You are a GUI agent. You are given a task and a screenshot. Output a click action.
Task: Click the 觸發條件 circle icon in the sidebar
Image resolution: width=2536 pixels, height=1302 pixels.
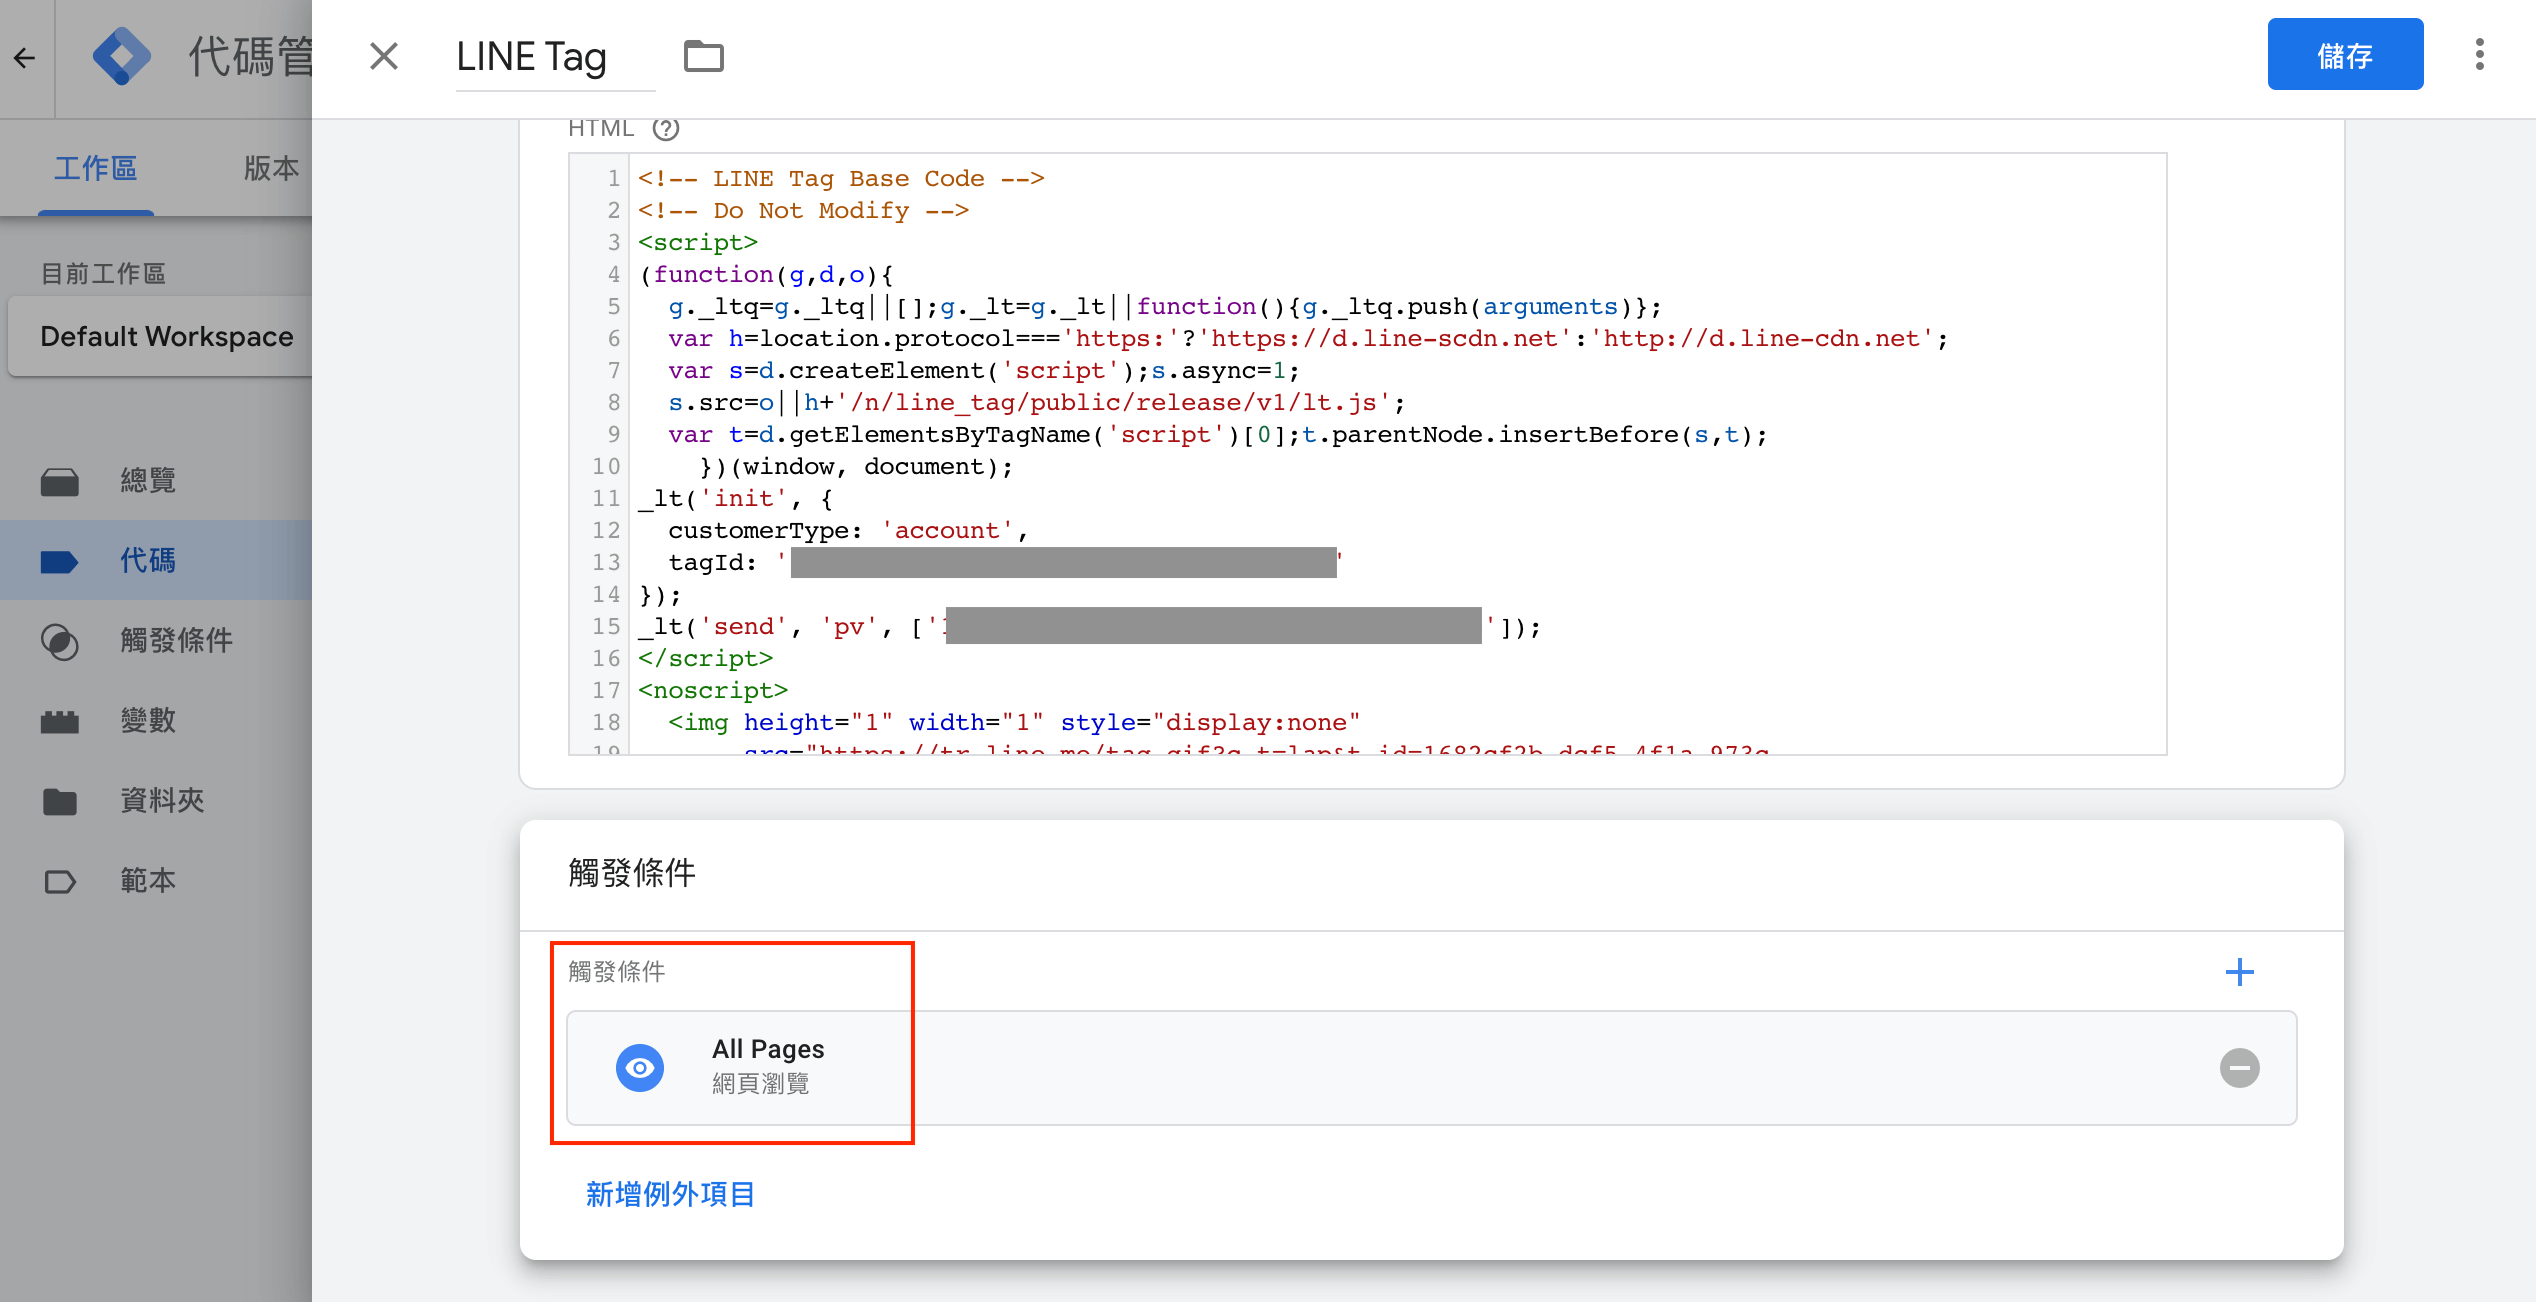(x=60, y=642)
